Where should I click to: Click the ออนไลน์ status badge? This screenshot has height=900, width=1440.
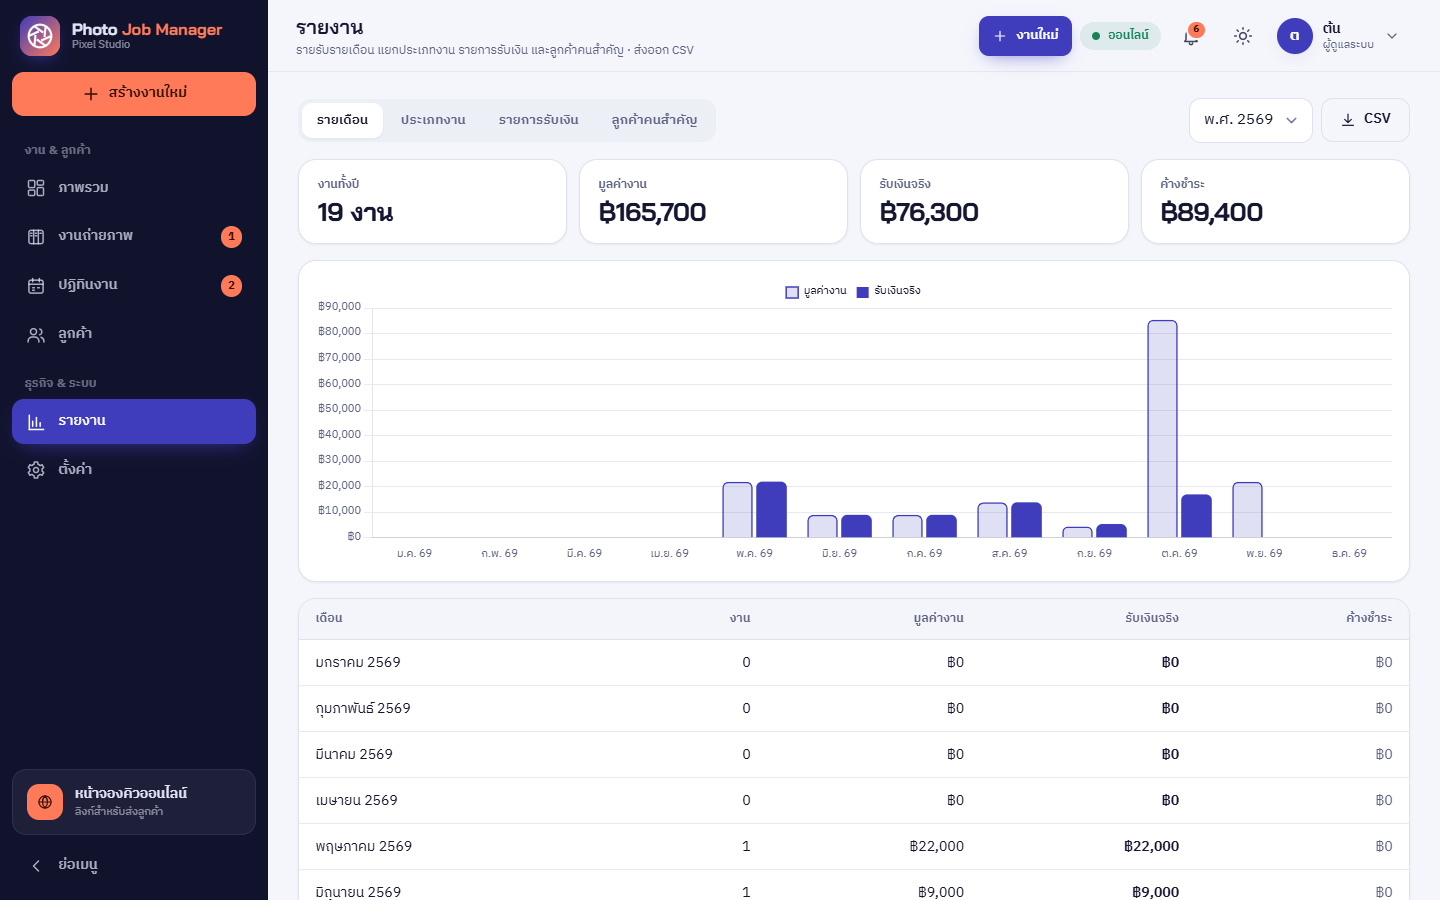1120,36
